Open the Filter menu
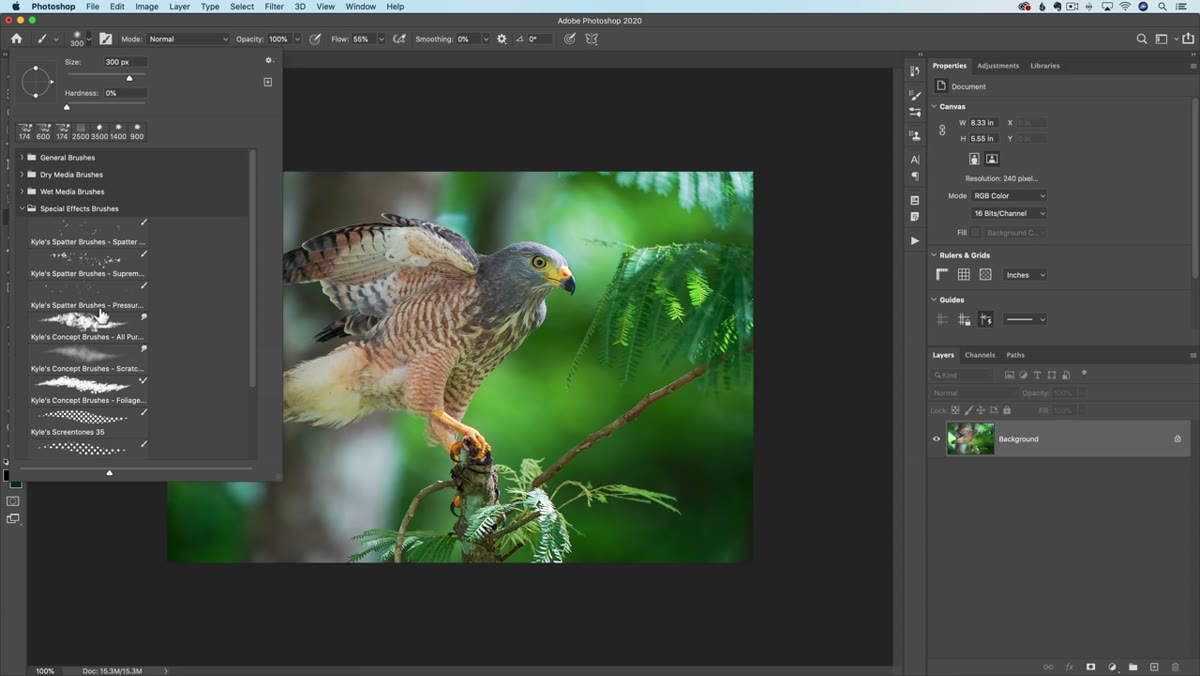Viewport: 1200px width, 676px height. tap(274, 6)
